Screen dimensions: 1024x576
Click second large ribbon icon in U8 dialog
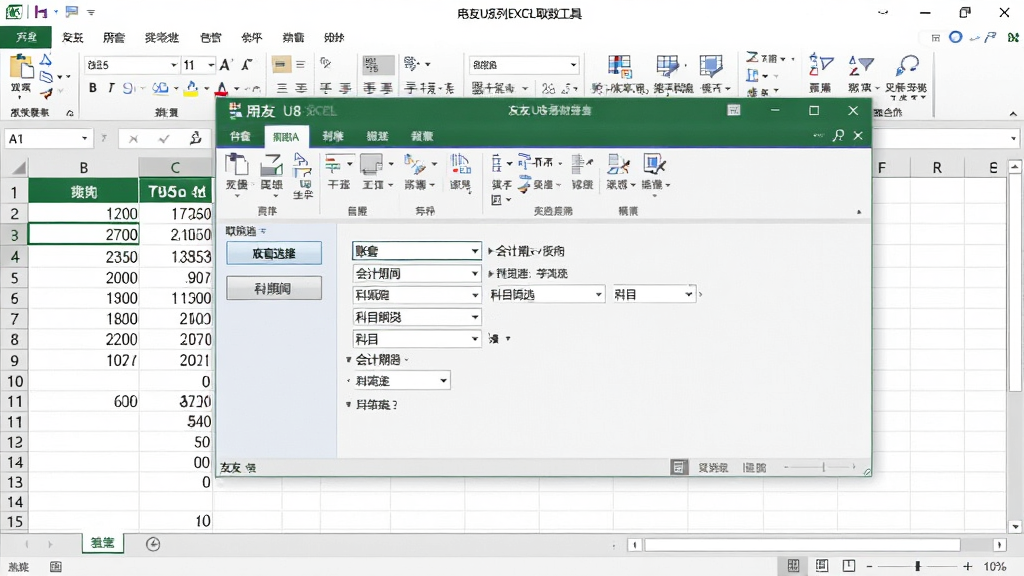pos(271,165)
